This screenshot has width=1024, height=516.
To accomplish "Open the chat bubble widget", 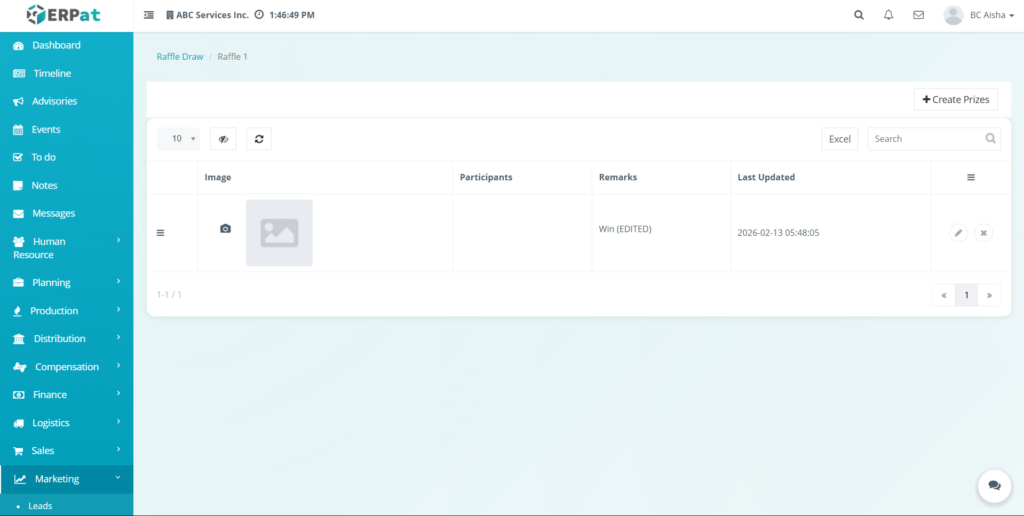I will (x=994, y=485).
